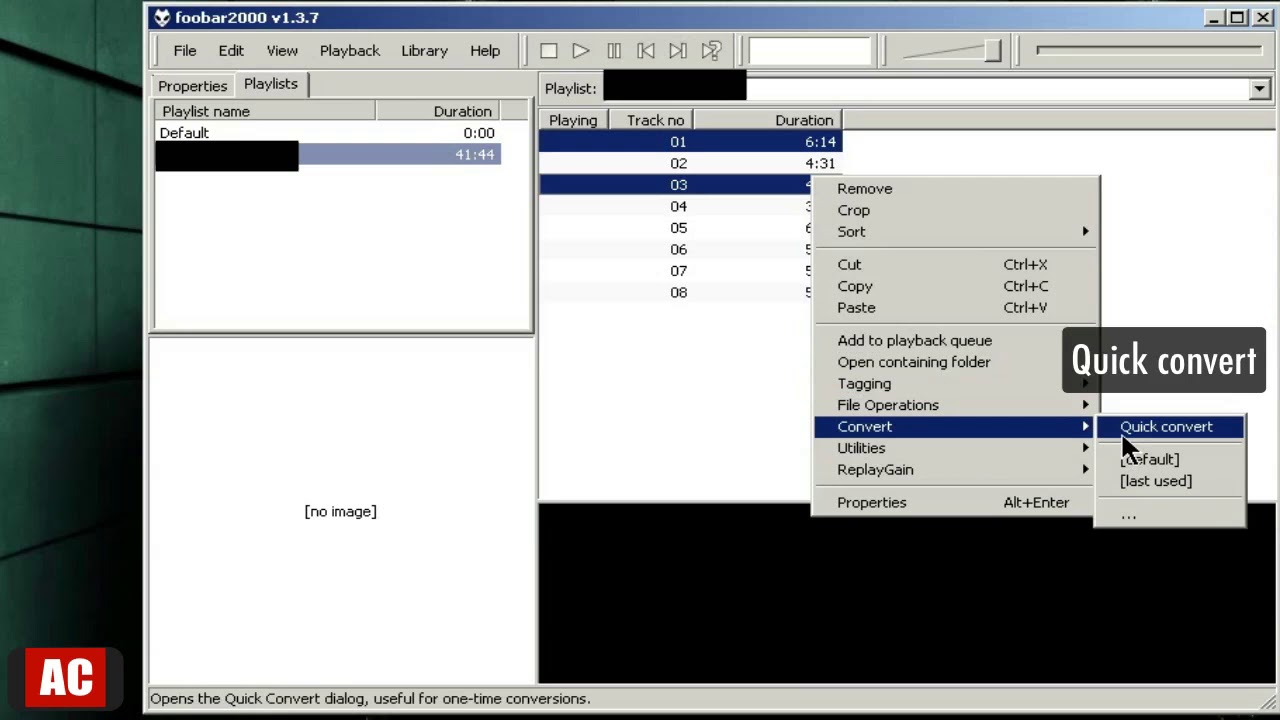
Task: Choose Cut from the context menu
Action: pos(955,265)
